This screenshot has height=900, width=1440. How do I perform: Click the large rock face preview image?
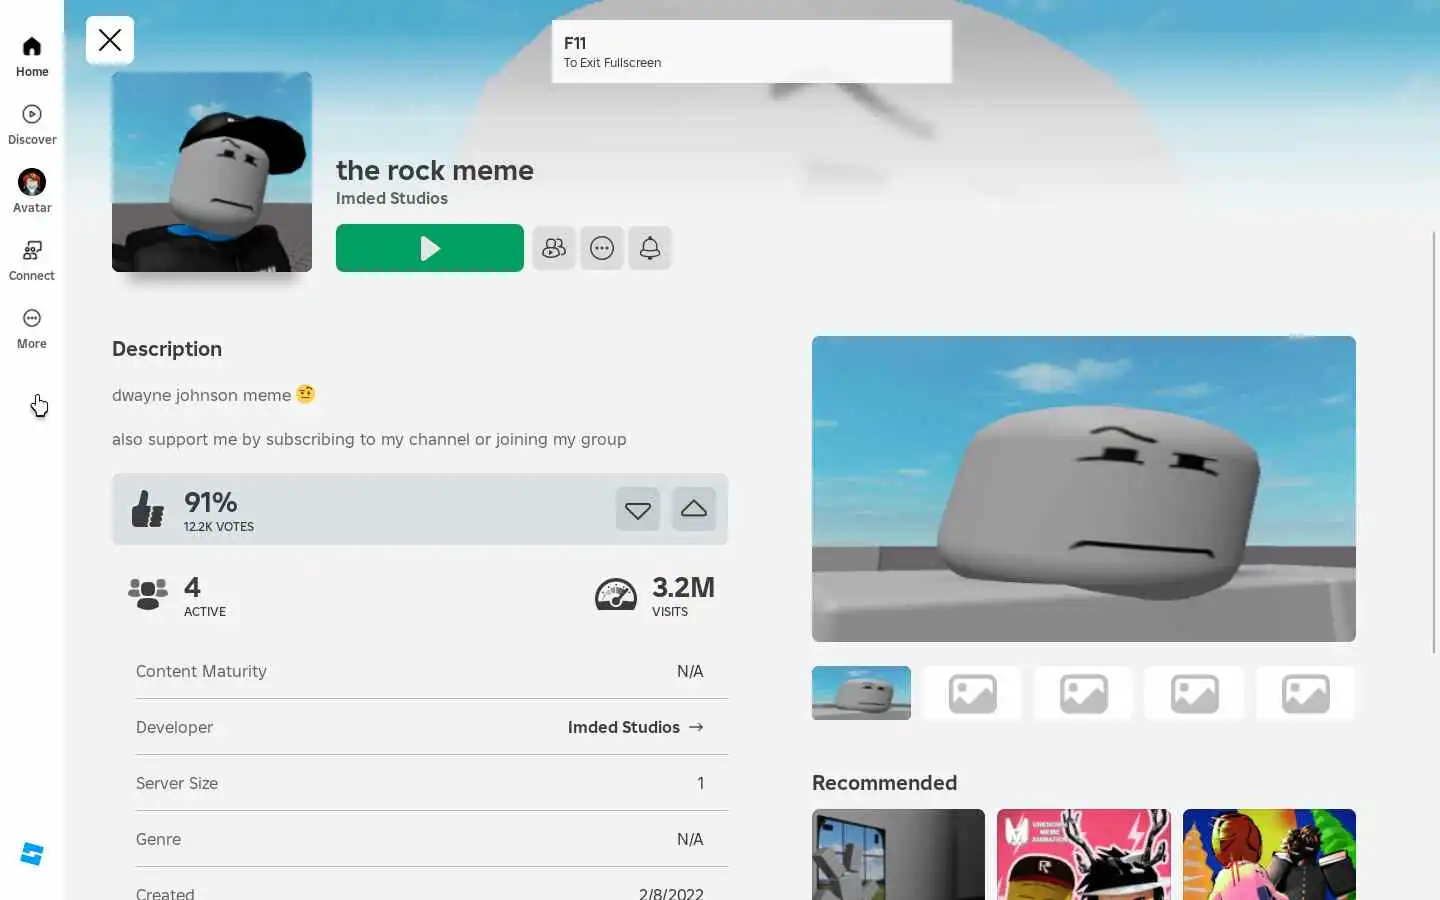[x=1084, y=489]
